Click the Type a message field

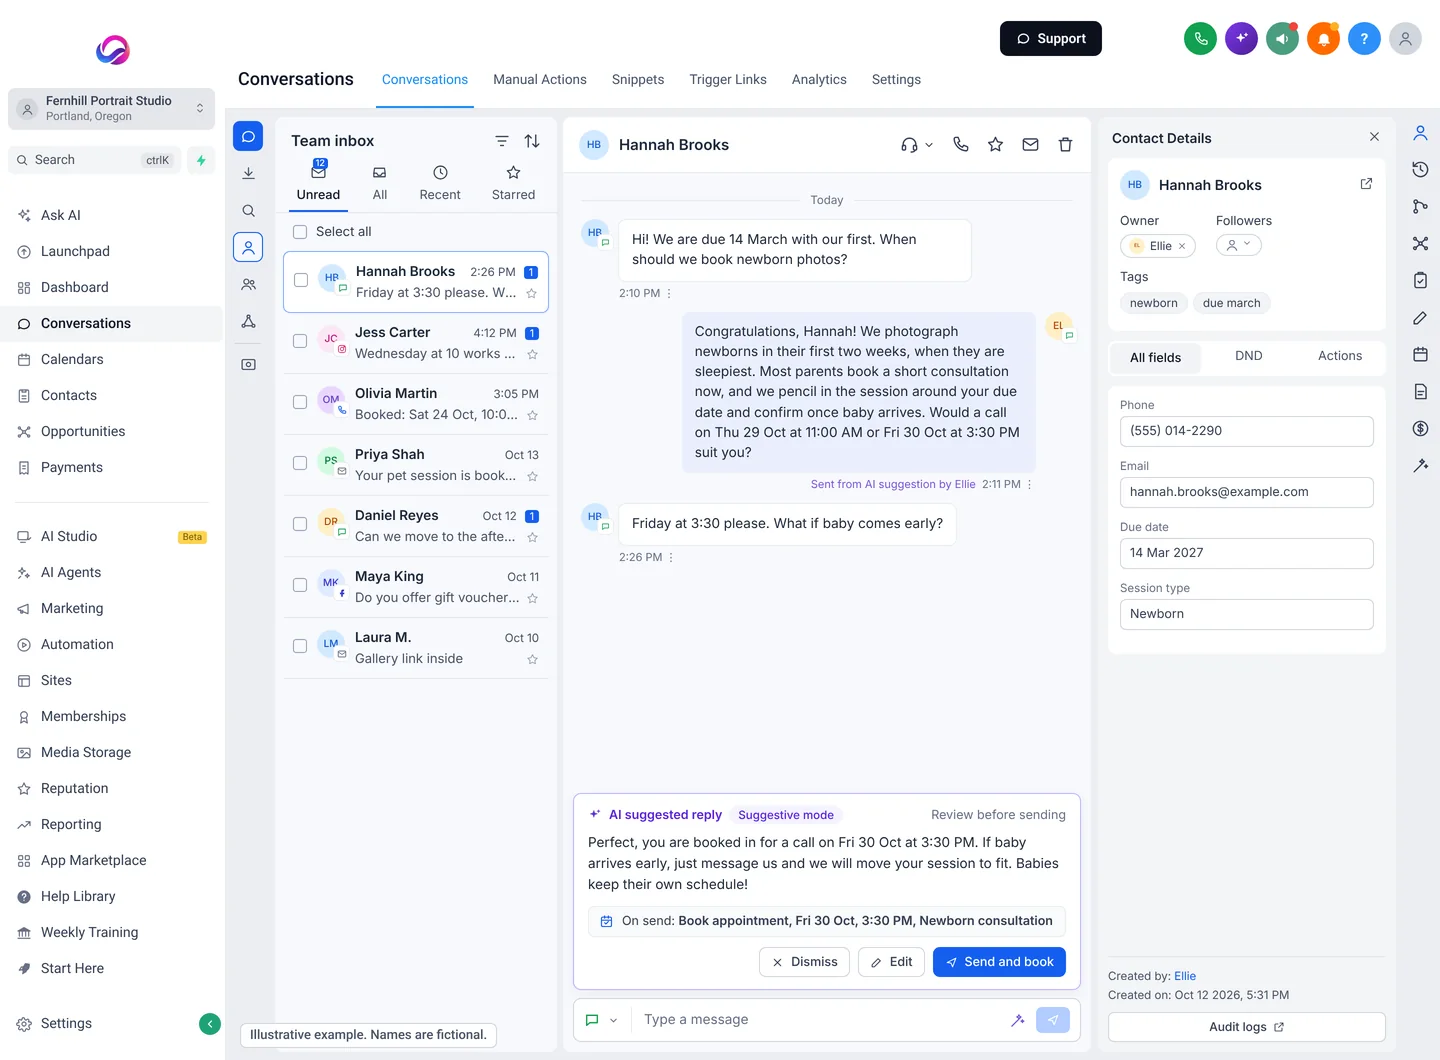(820, 1020)
